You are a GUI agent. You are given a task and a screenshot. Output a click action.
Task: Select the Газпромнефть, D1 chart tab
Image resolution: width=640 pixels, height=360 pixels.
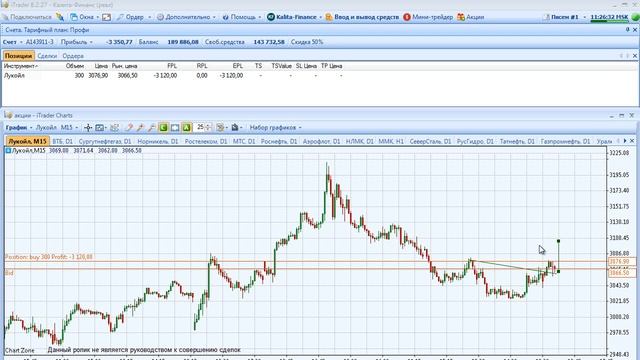[x=565, y=141]
